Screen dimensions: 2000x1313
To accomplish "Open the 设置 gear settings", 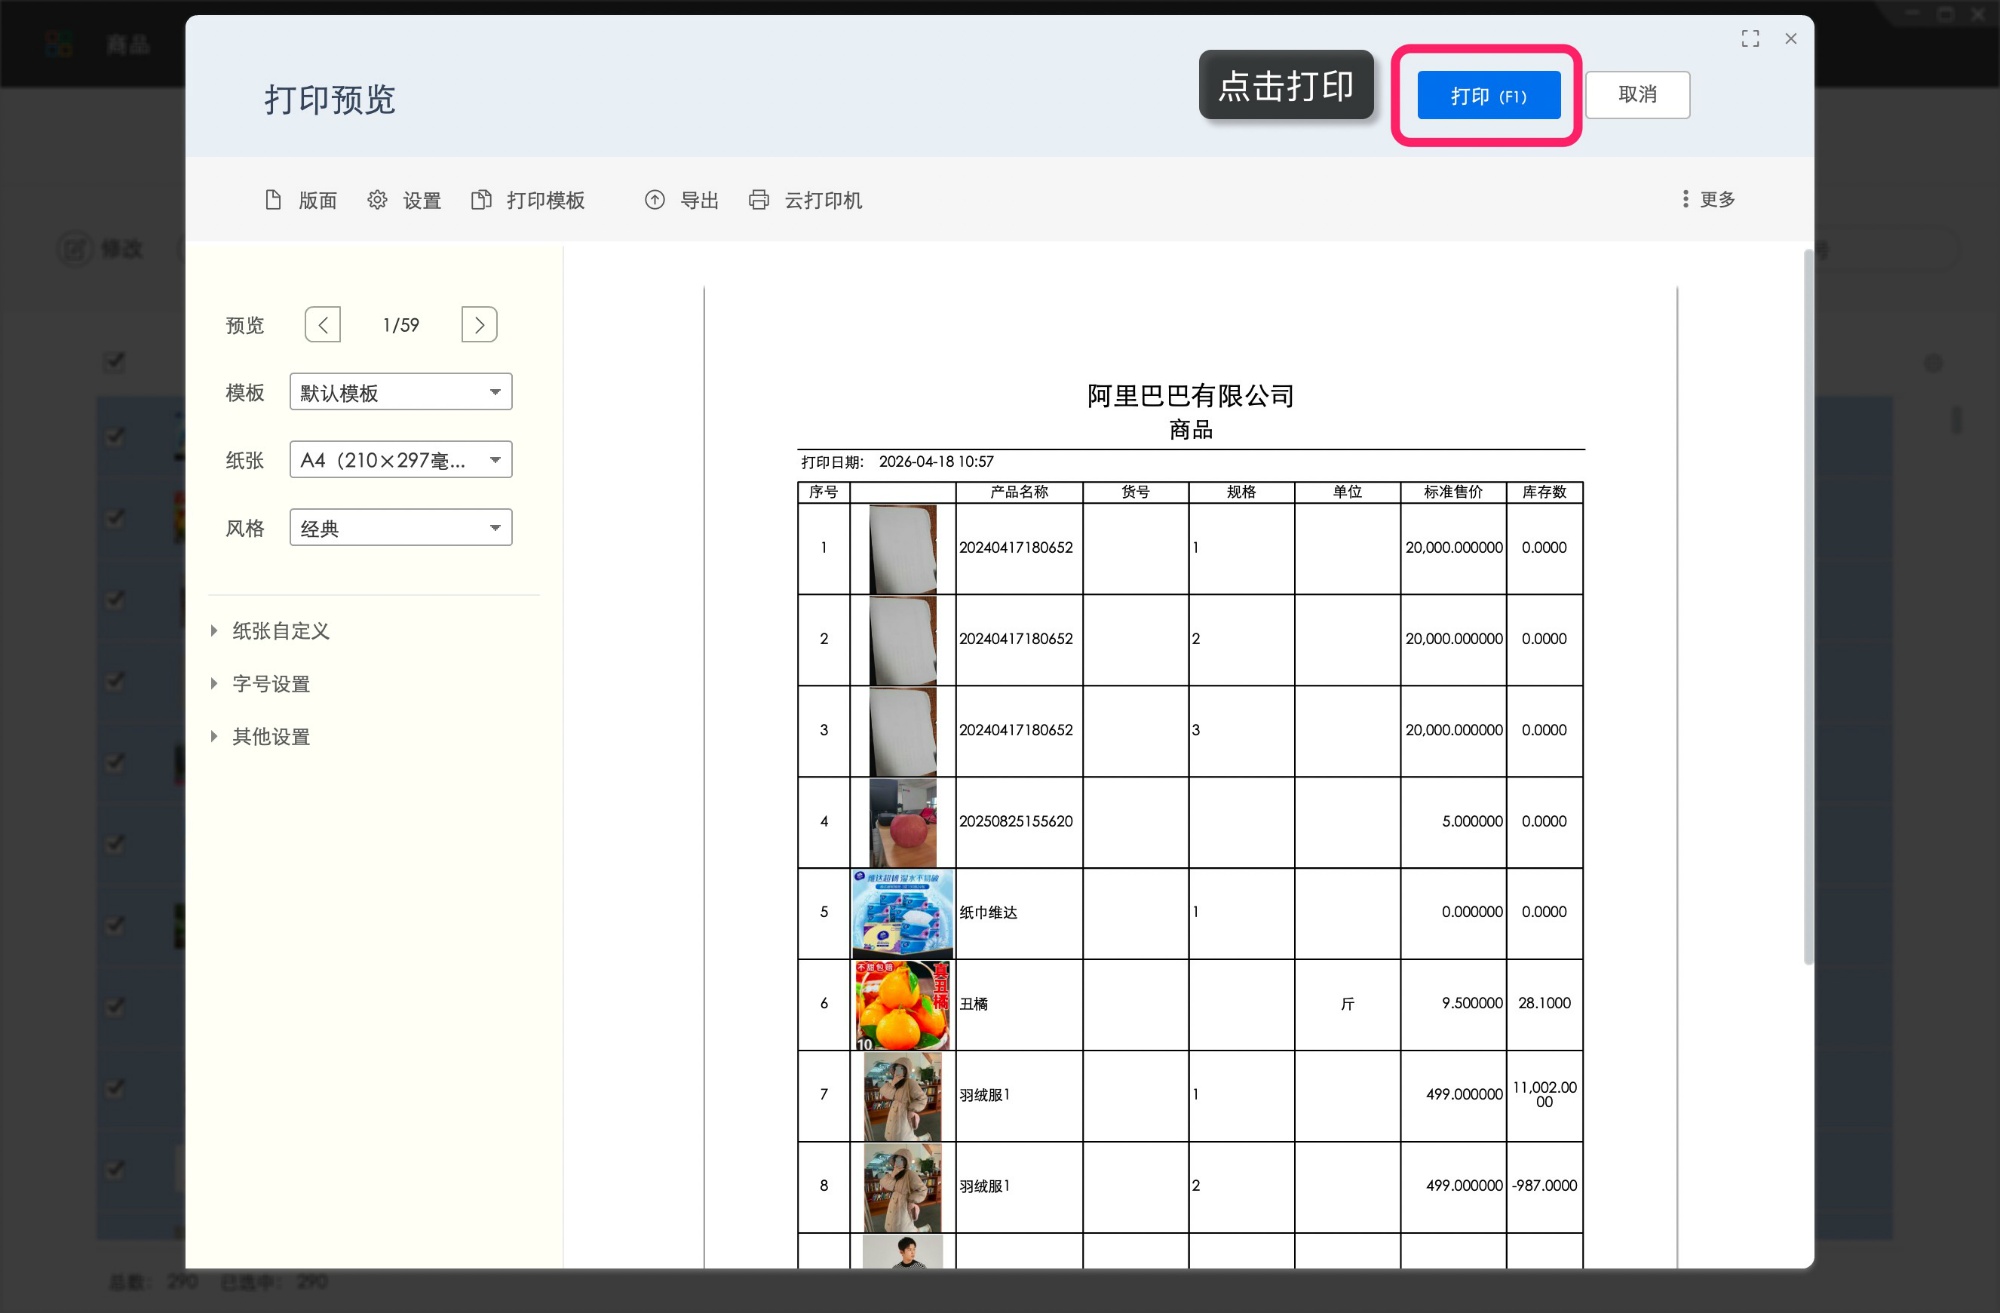I will 404,200.
